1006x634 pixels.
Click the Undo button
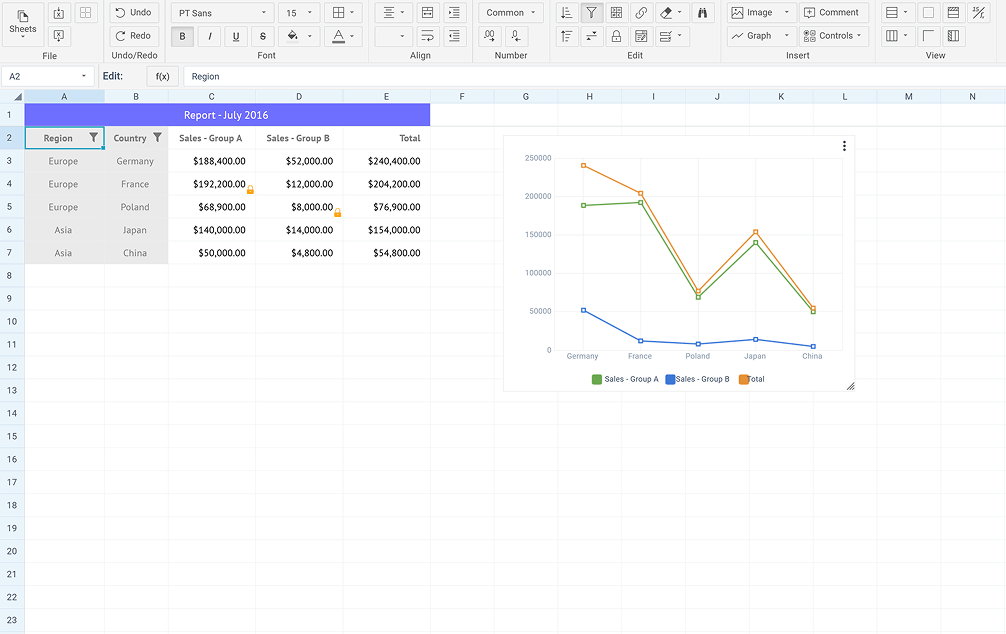click(x=134, y=13)
